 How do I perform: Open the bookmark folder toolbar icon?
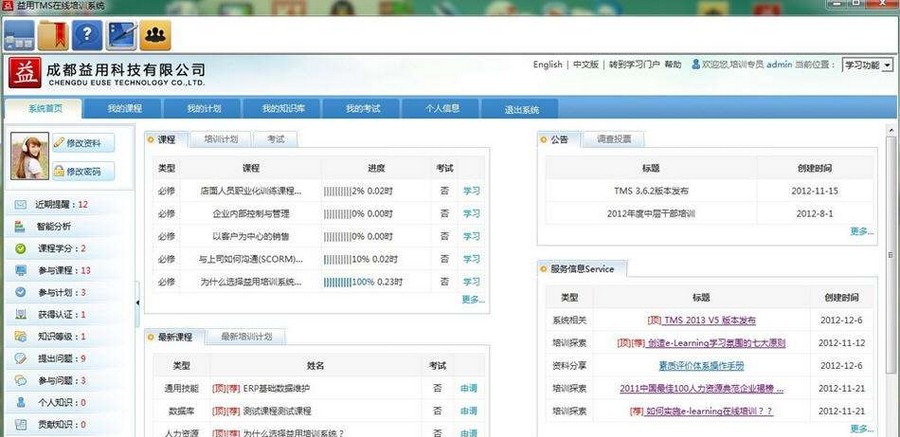[x=53, y=35]
